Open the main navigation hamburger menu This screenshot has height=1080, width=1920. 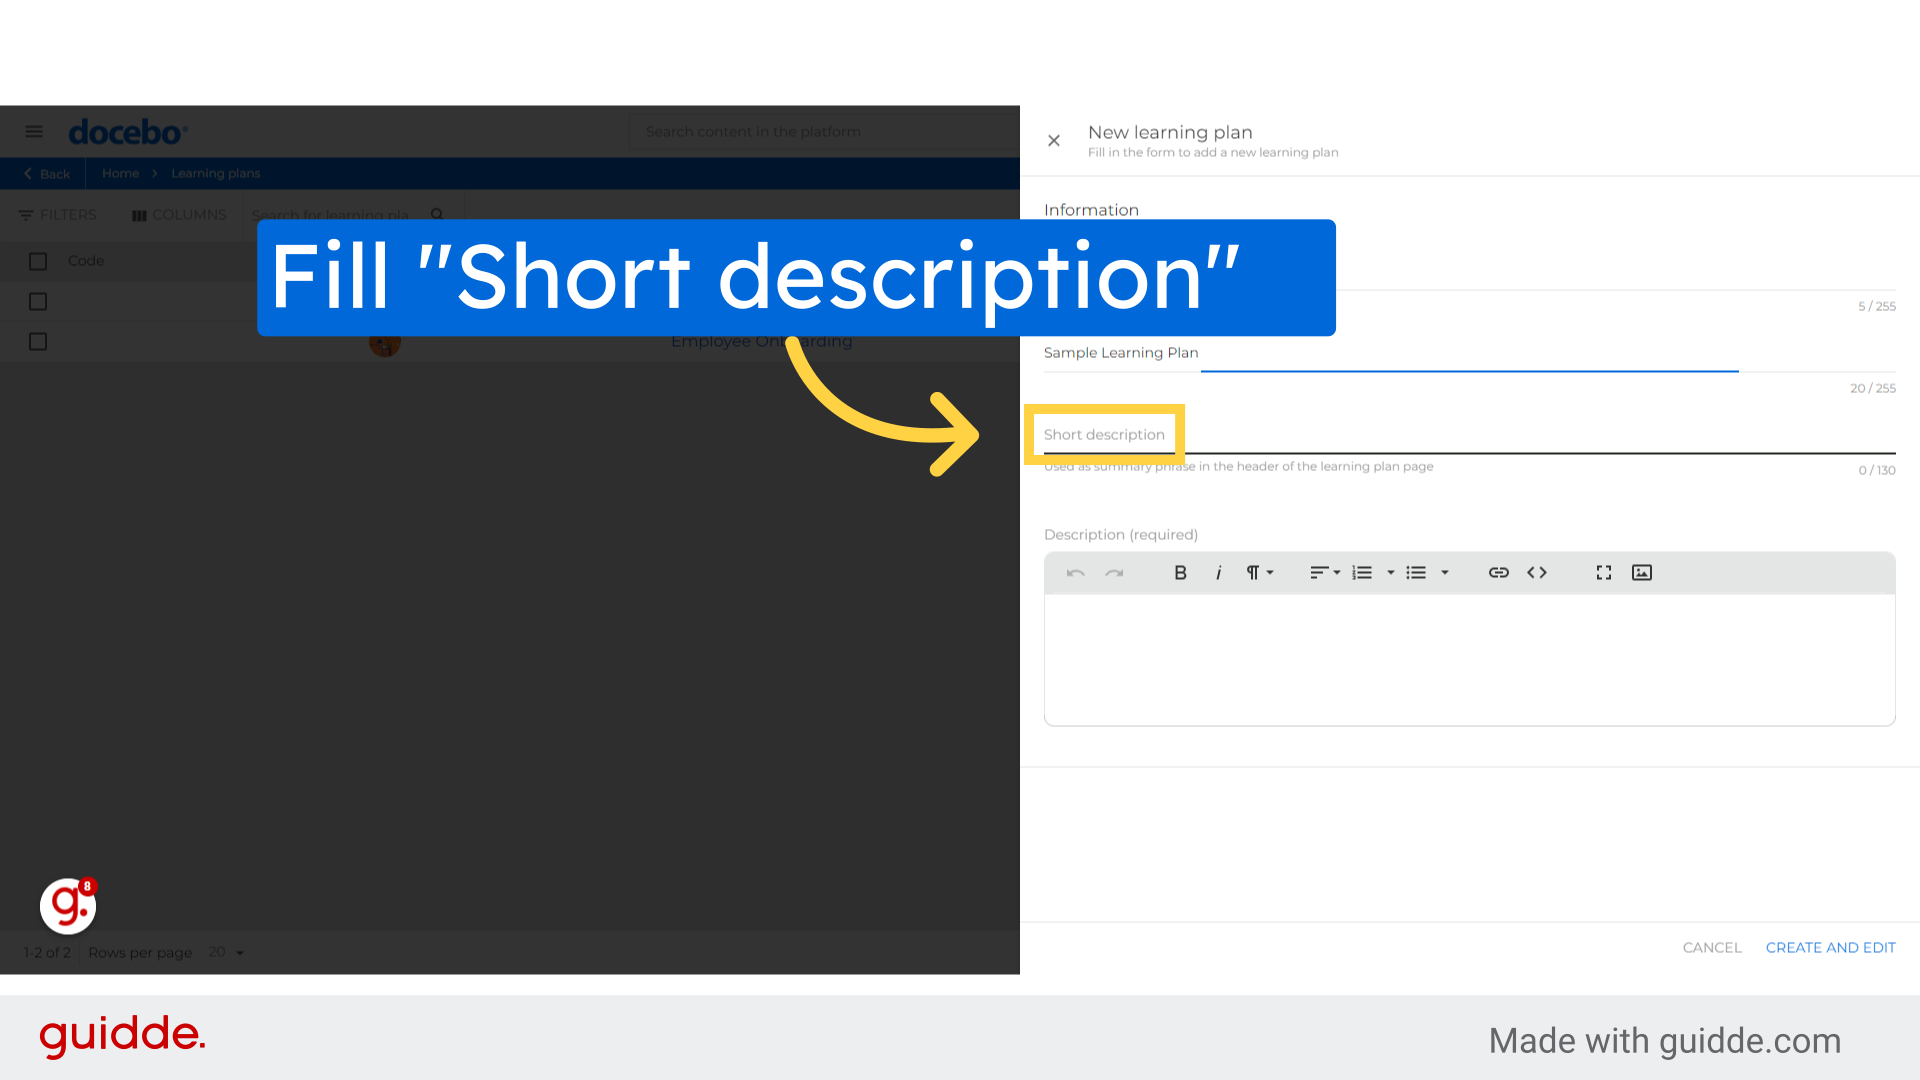[34, 131]
